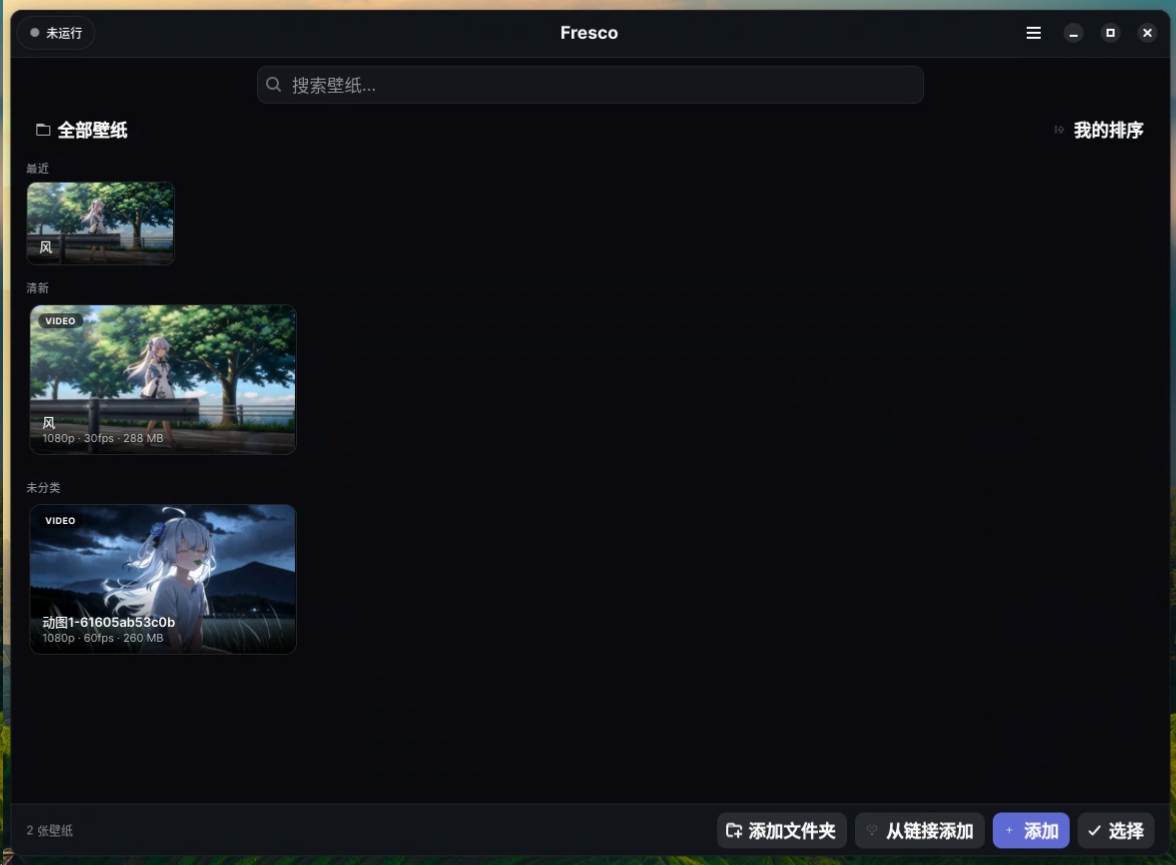Click the folder icon beside 全部壁纸
1176x865 pixels.
coord(44,130)
